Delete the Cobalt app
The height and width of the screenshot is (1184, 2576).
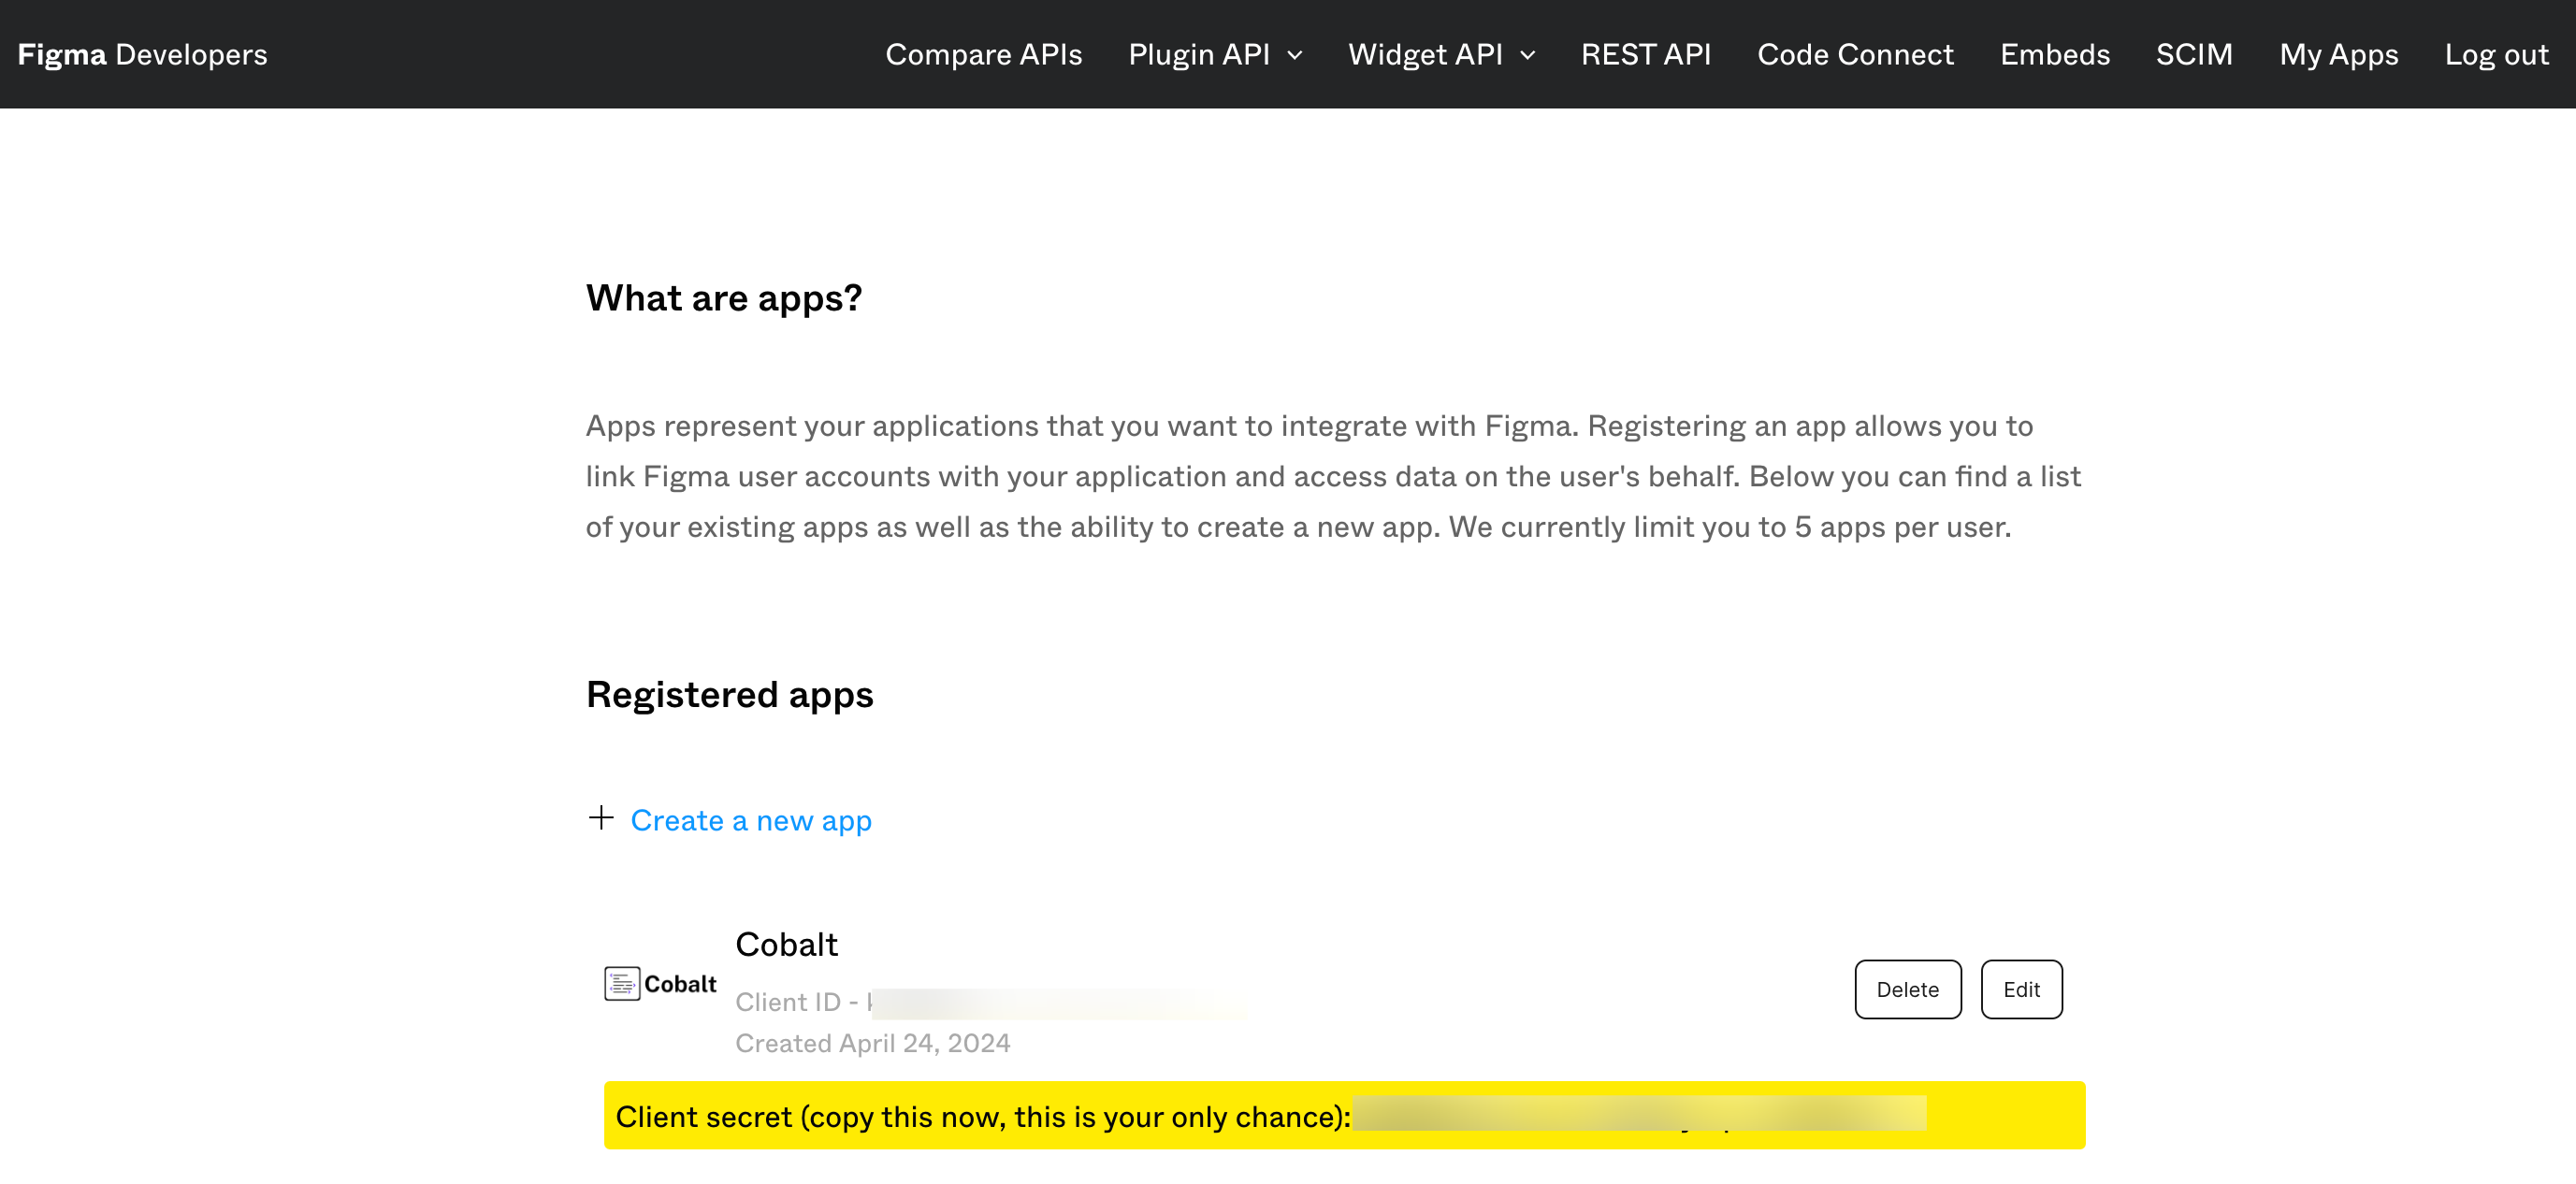tap(1907, 989)
